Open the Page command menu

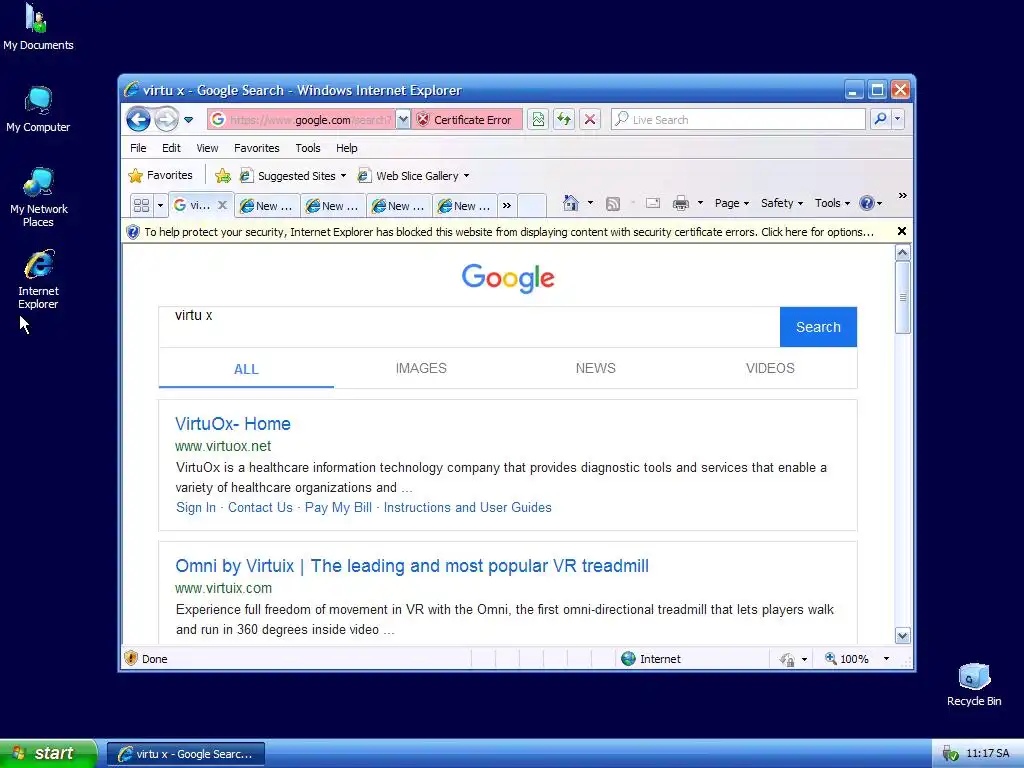point(731,203)
